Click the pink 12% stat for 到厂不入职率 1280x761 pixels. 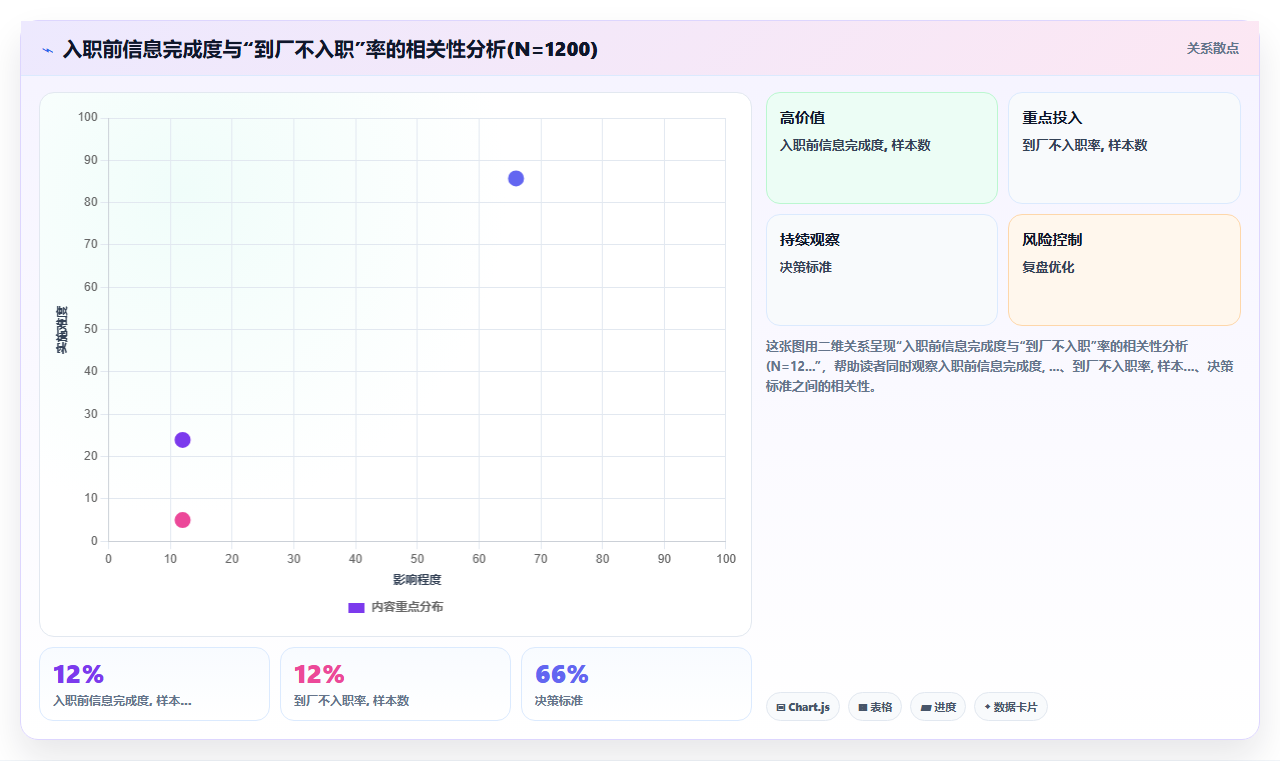point(319,675)
